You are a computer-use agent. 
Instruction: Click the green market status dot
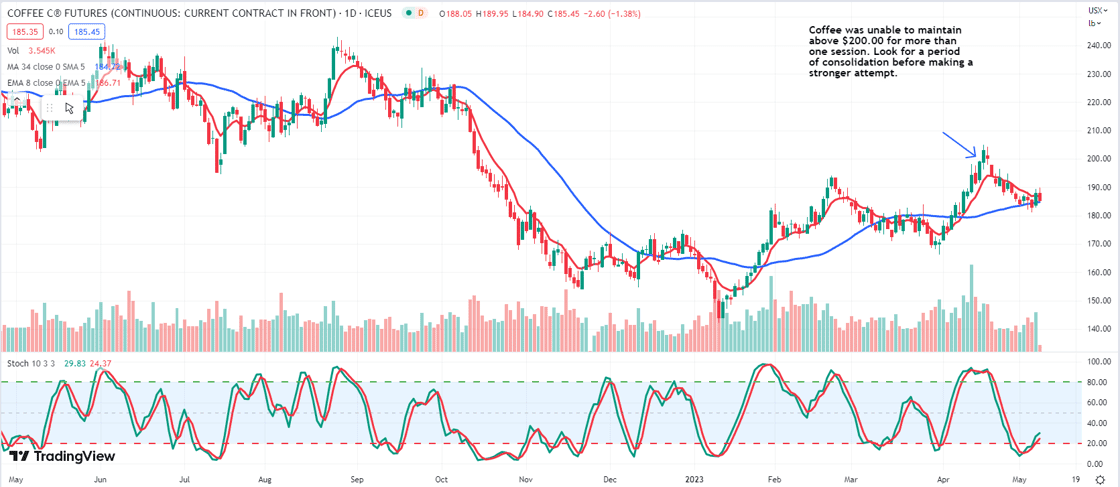coord(407,14)
